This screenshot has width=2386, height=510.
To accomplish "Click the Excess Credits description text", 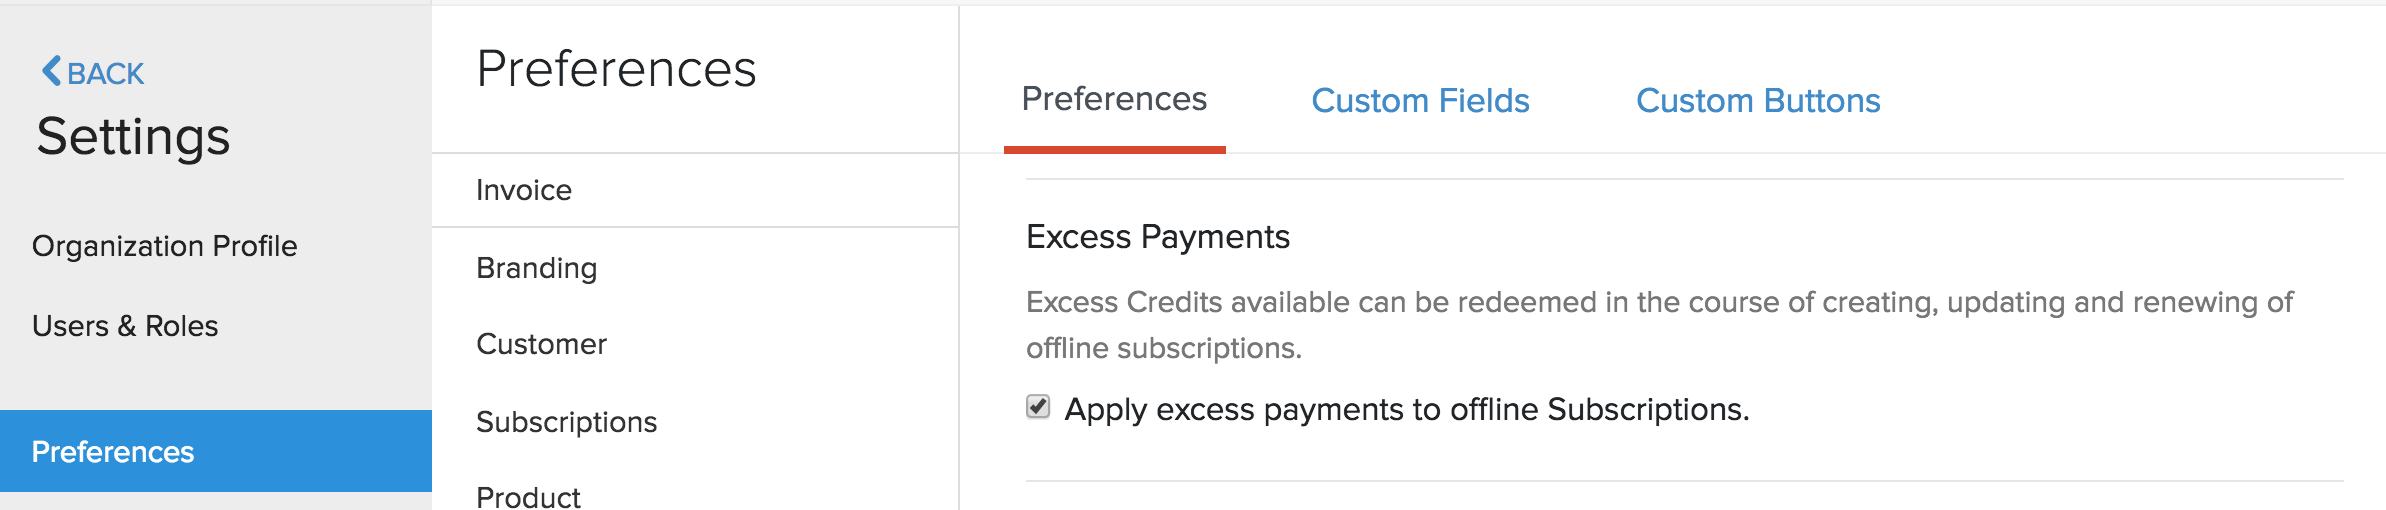I will [x=1658, y=303].
